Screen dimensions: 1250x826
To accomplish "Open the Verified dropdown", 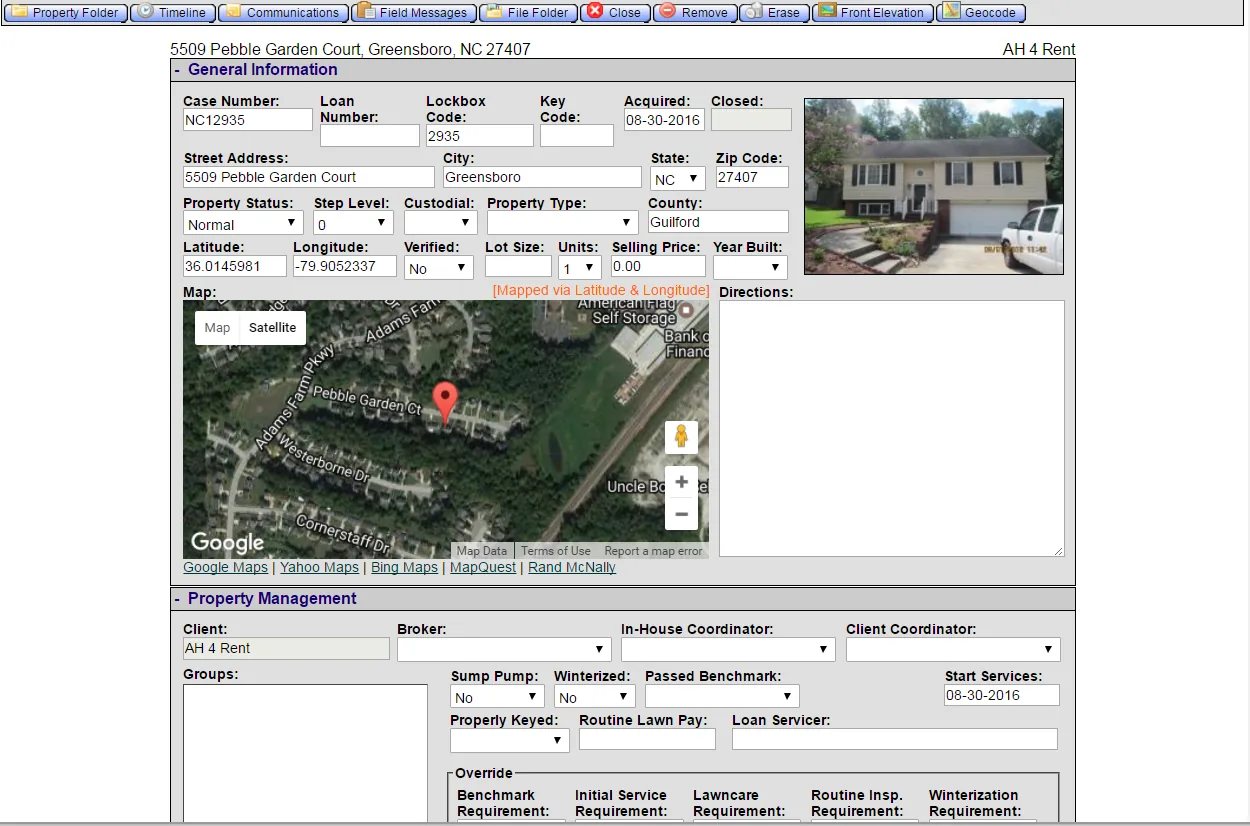I will coord(439,268).
